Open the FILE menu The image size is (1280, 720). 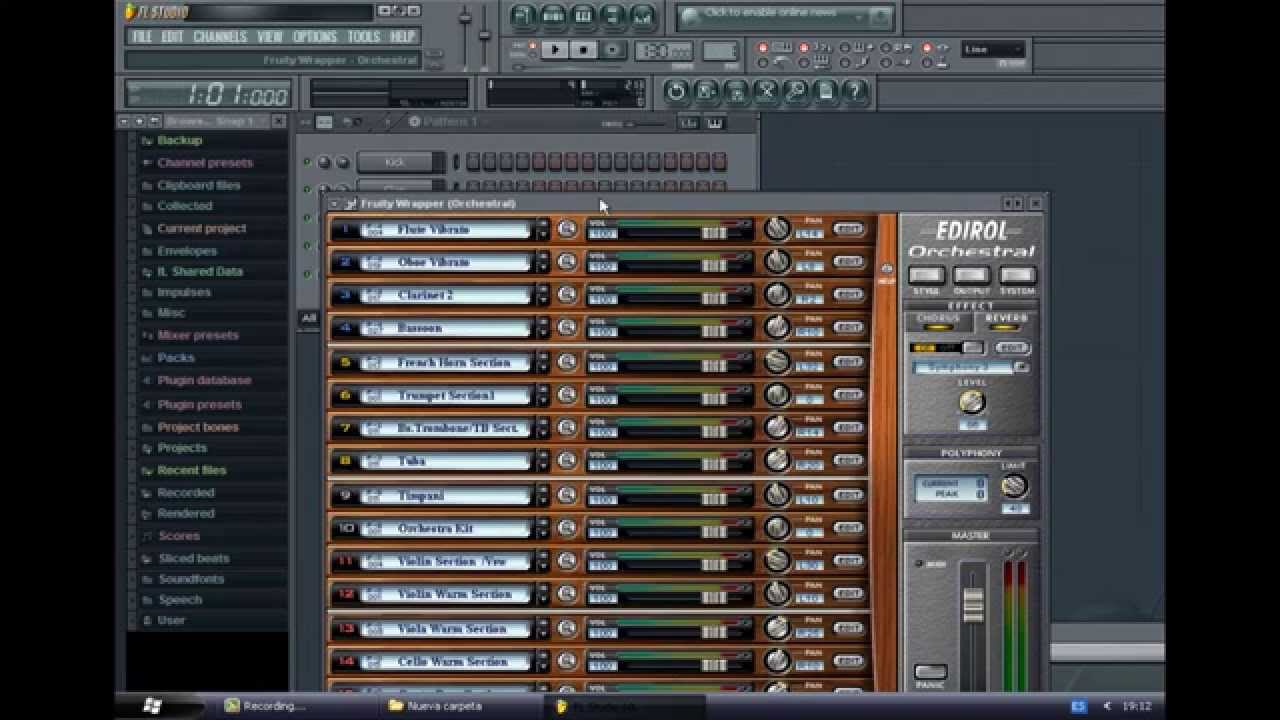pos(142,37)
